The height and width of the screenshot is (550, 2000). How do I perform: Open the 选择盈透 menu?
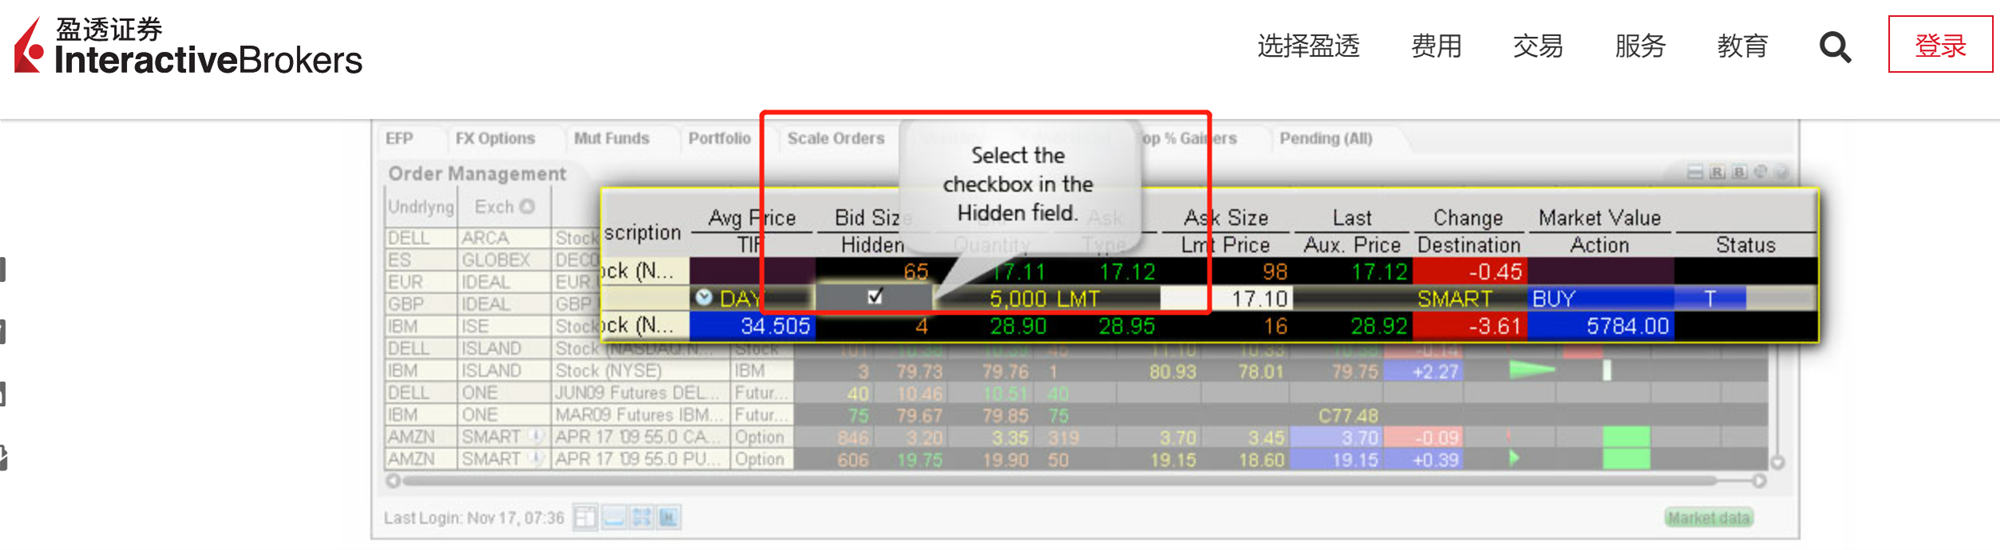pos(1308,46)
